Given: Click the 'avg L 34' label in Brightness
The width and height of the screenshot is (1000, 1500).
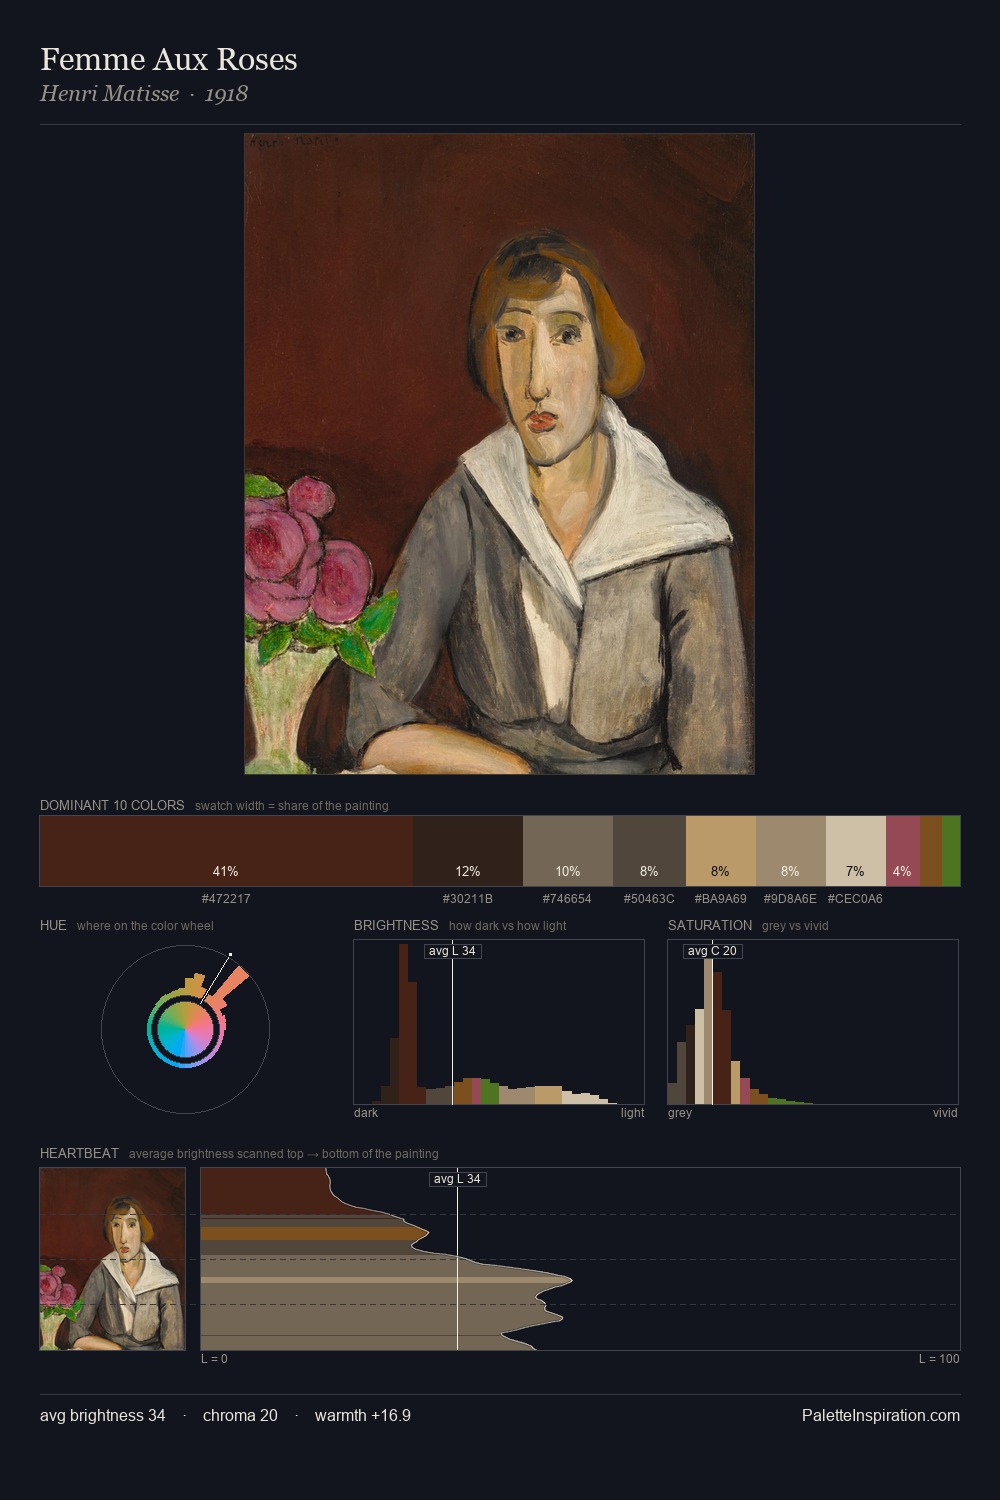Looking at the screenshot, I should coord(452,951).
